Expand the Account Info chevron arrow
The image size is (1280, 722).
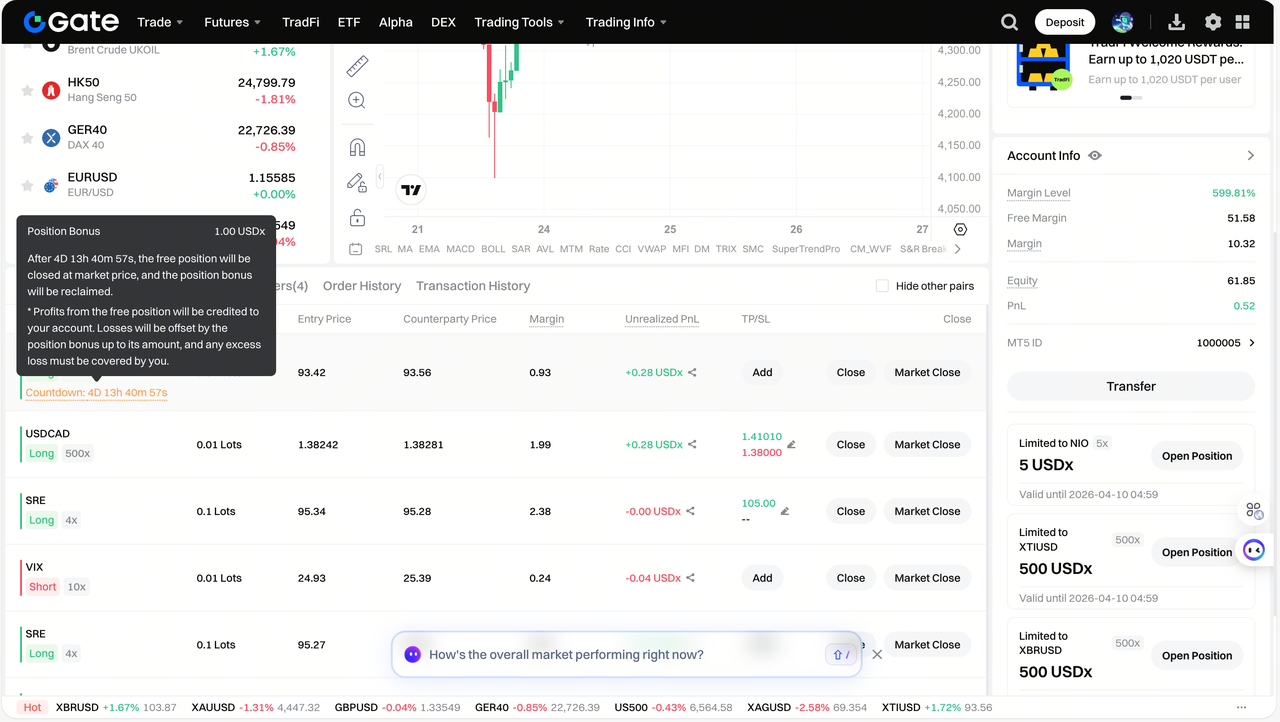(x=1250, y=156)
